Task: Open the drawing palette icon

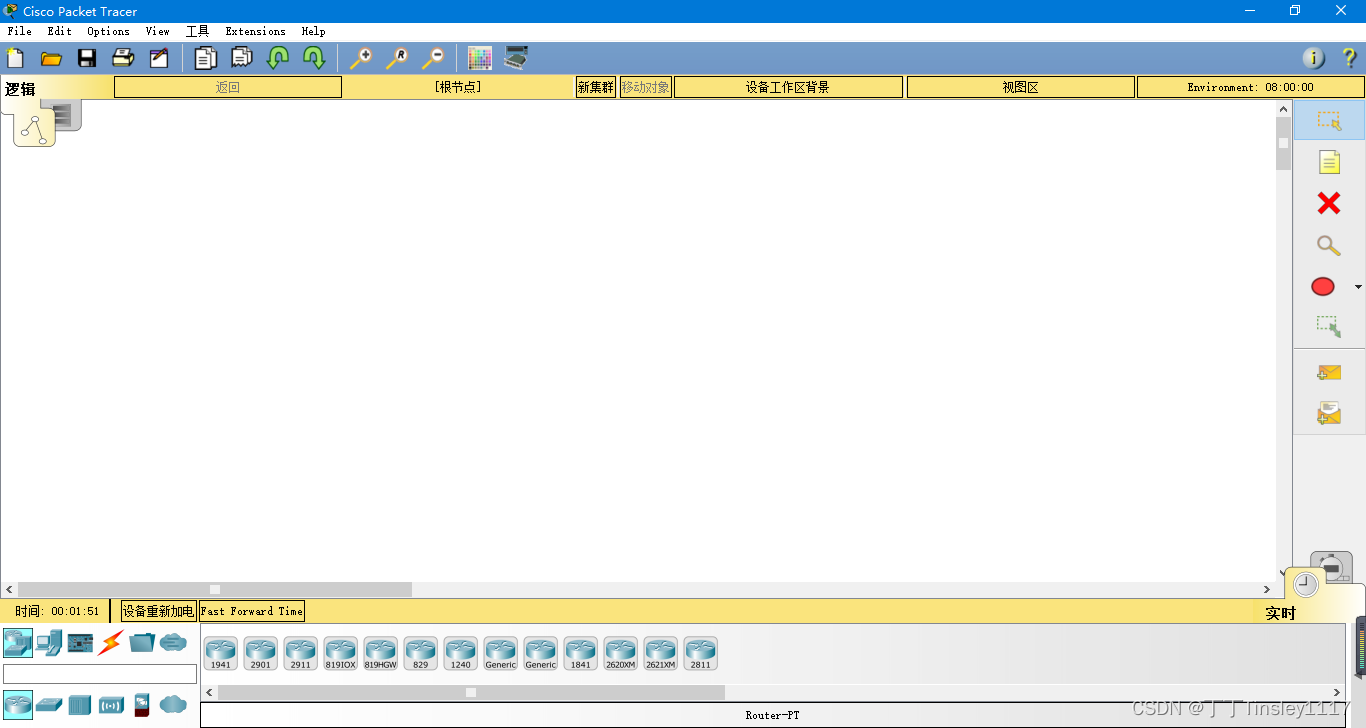Action: click(480, 58)
